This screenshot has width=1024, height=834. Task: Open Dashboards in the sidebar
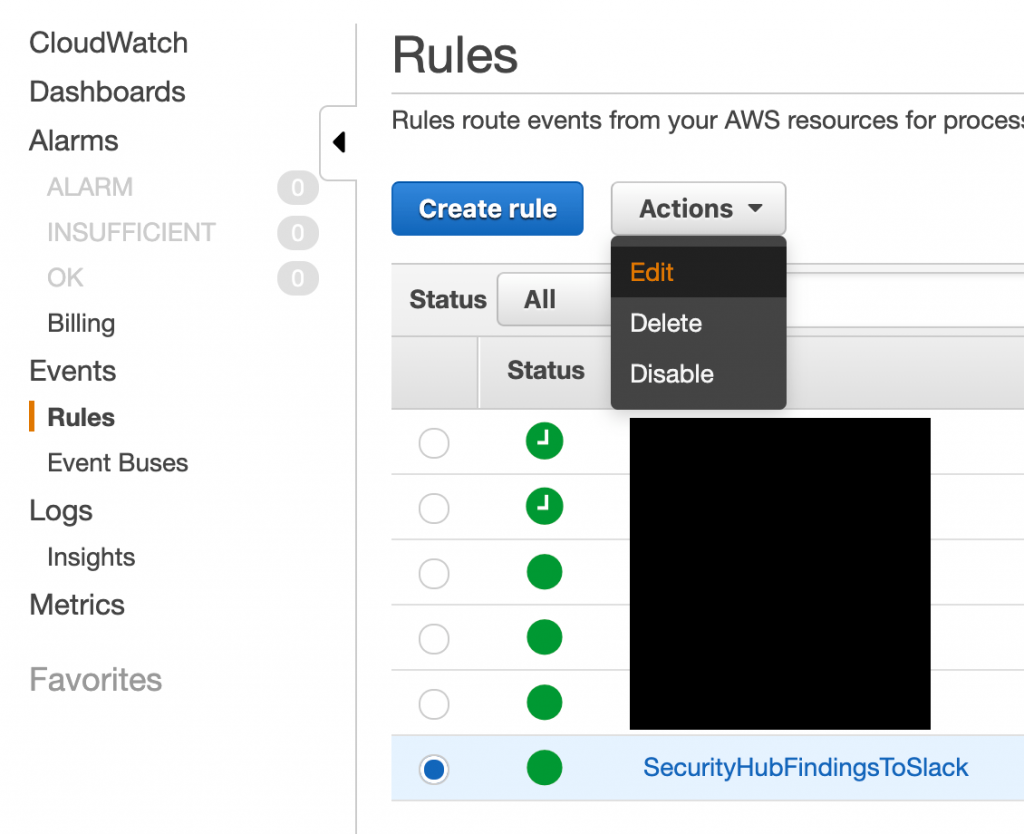(x=108, y=92)
